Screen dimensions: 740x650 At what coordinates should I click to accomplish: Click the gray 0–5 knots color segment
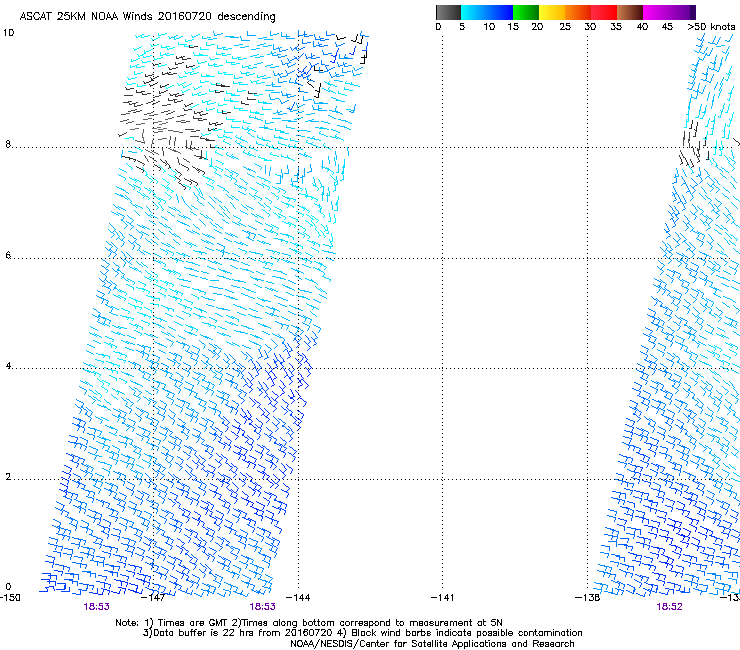point(448,12)
